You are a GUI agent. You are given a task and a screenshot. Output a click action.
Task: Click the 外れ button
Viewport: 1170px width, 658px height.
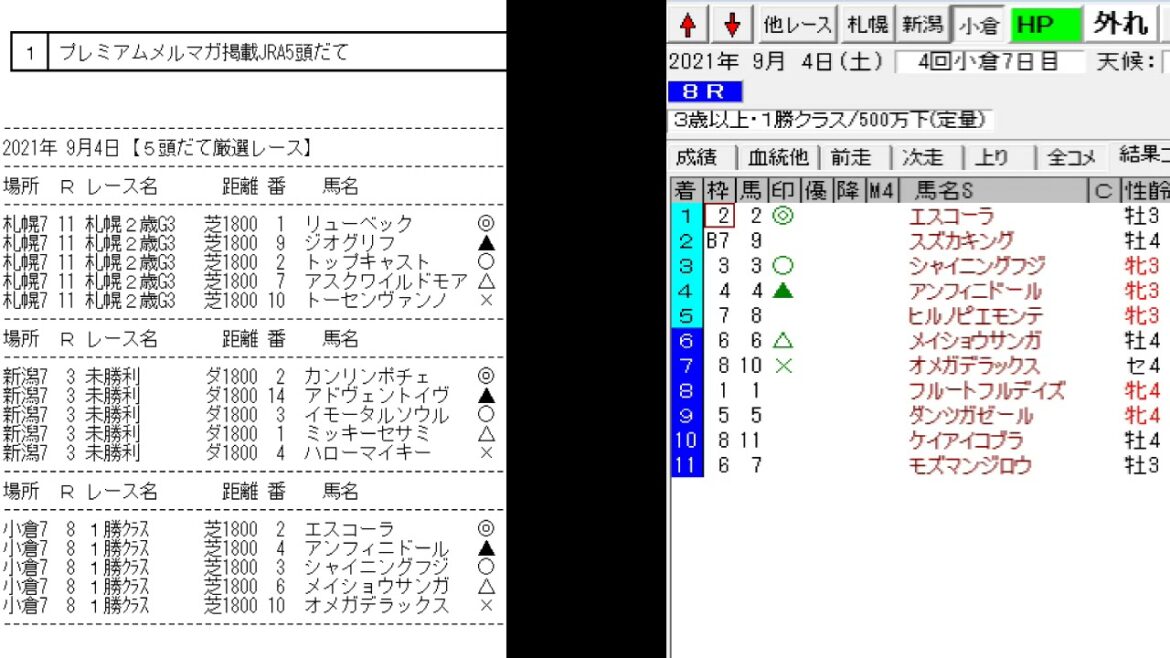[x=1120, y=24]
